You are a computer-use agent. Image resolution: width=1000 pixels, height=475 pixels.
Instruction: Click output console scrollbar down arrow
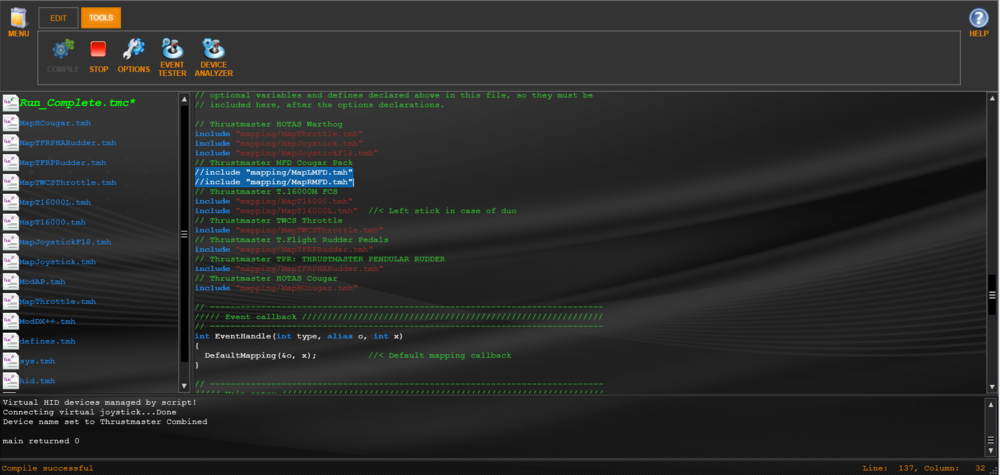pyautogui.click(x=990, y=451)
